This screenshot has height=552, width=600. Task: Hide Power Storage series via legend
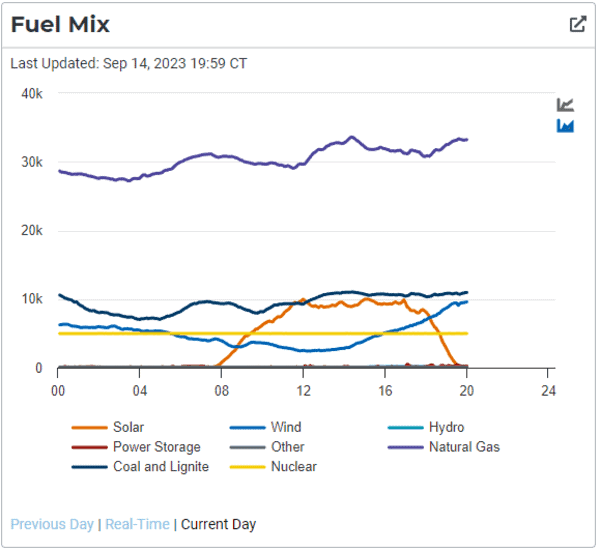pyautogui.click(x=156, y=447)
